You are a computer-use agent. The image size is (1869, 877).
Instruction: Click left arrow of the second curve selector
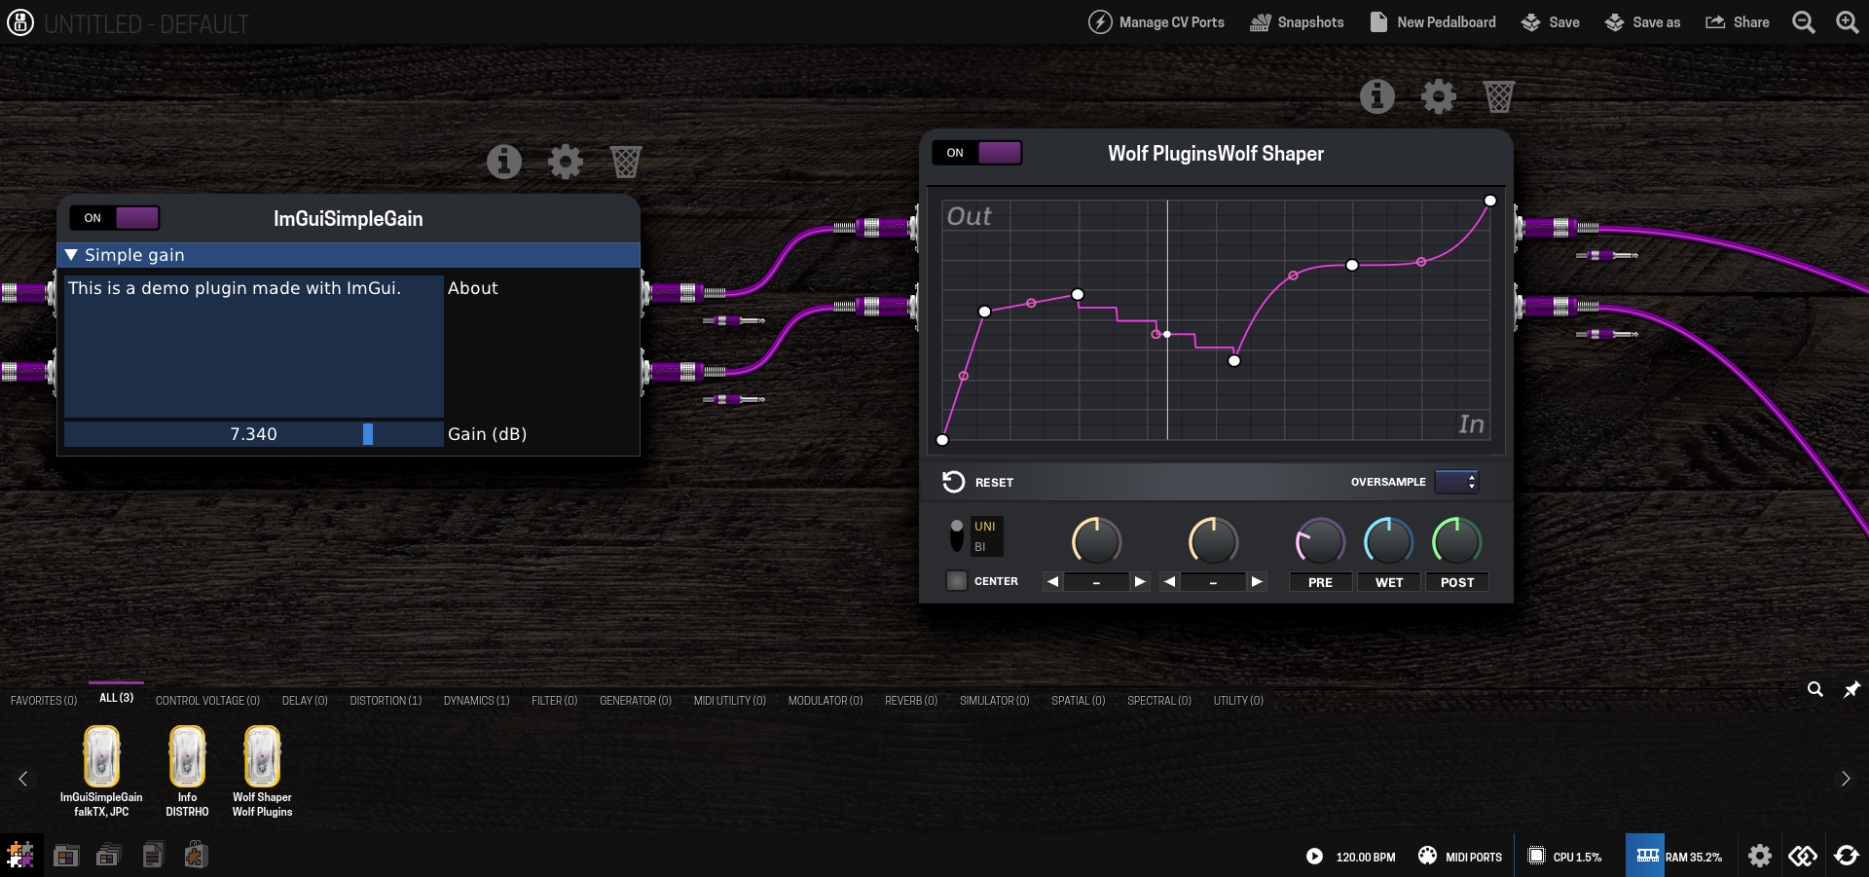coord(1170,582)
